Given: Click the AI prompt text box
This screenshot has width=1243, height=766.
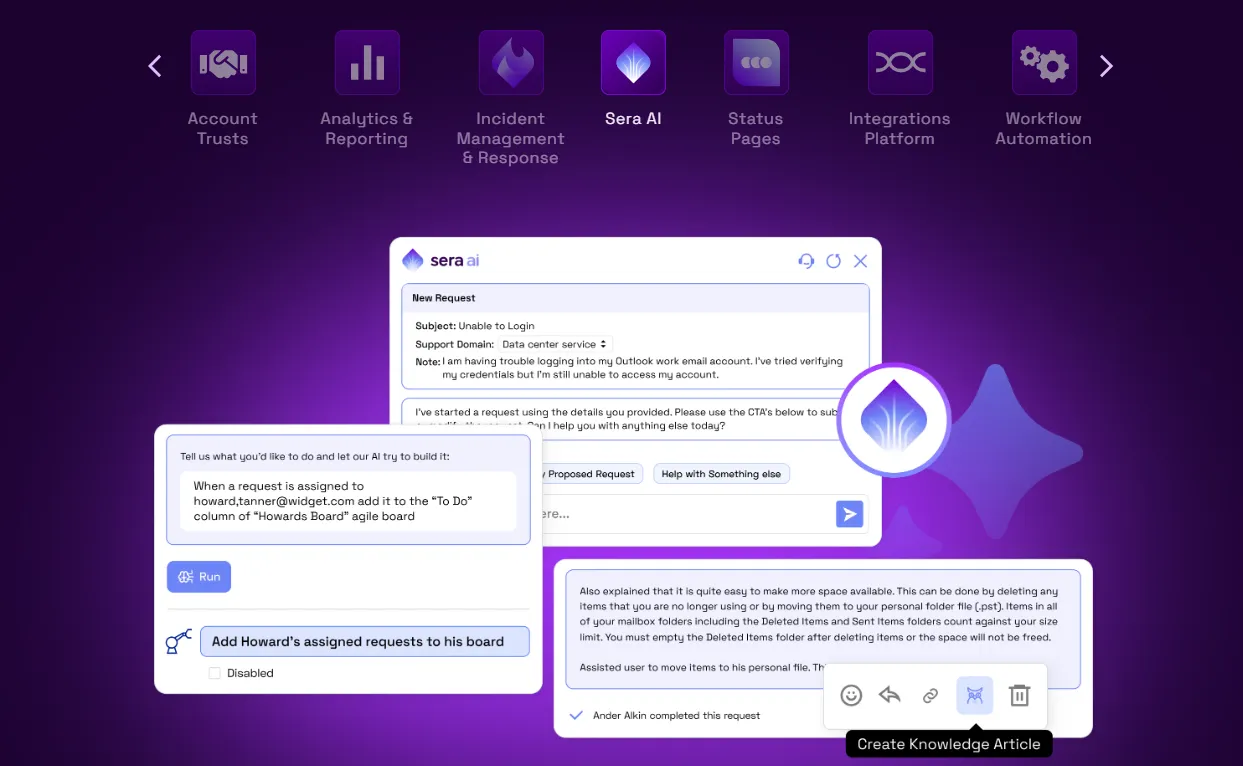Looking at the screenshot, I should point(348,501).
